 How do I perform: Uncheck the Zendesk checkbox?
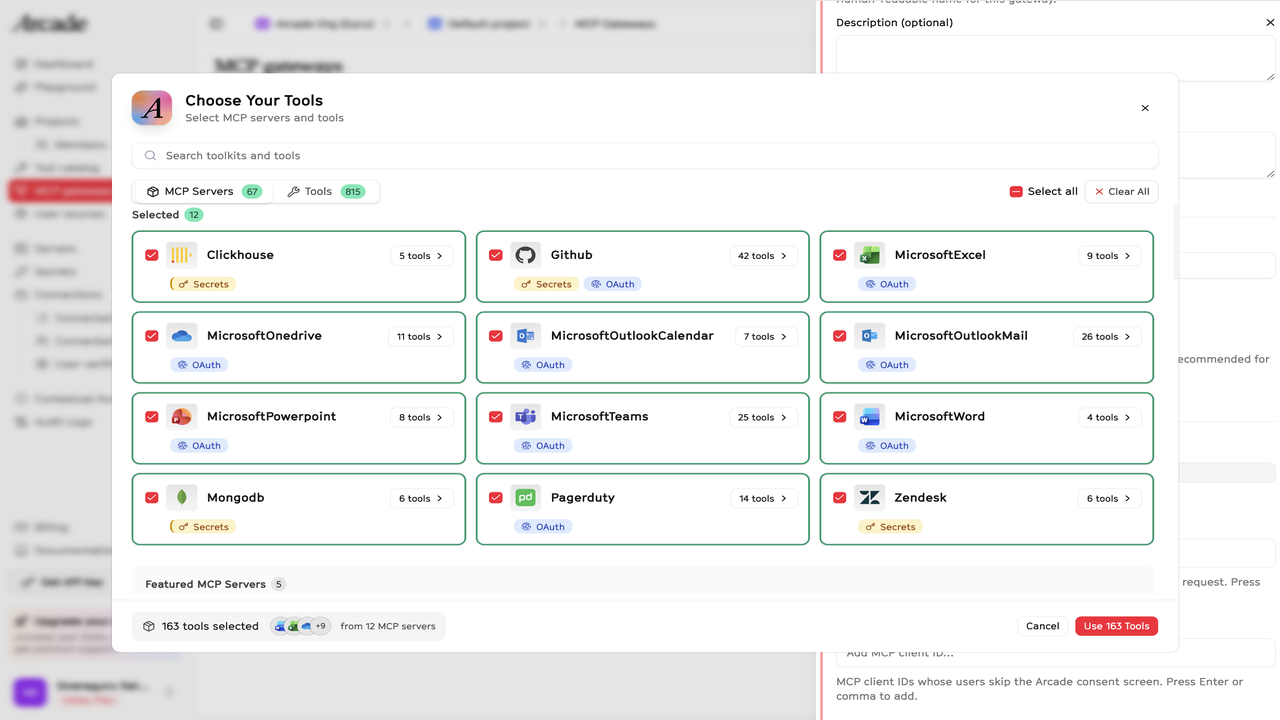[x=840, y=498]
